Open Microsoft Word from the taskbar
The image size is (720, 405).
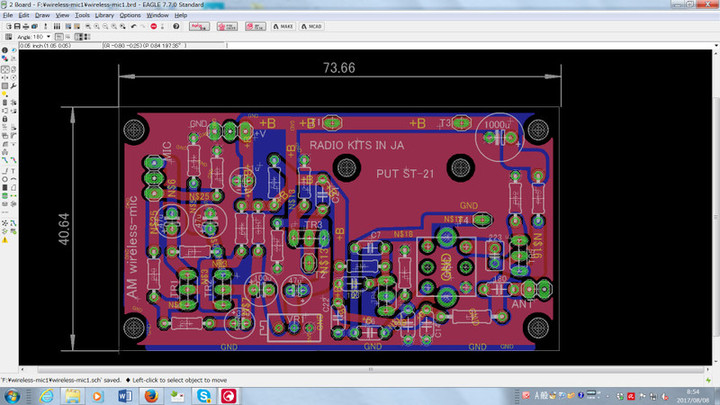point(125,396)
